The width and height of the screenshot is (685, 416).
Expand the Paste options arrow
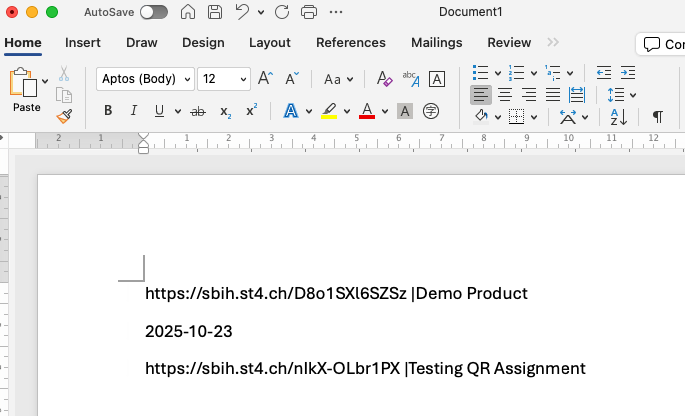pos(45,81)
